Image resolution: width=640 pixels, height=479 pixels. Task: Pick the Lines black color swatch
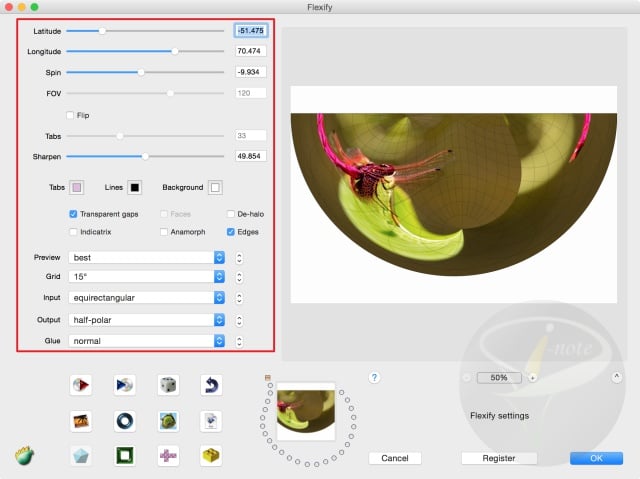(134, 187)
